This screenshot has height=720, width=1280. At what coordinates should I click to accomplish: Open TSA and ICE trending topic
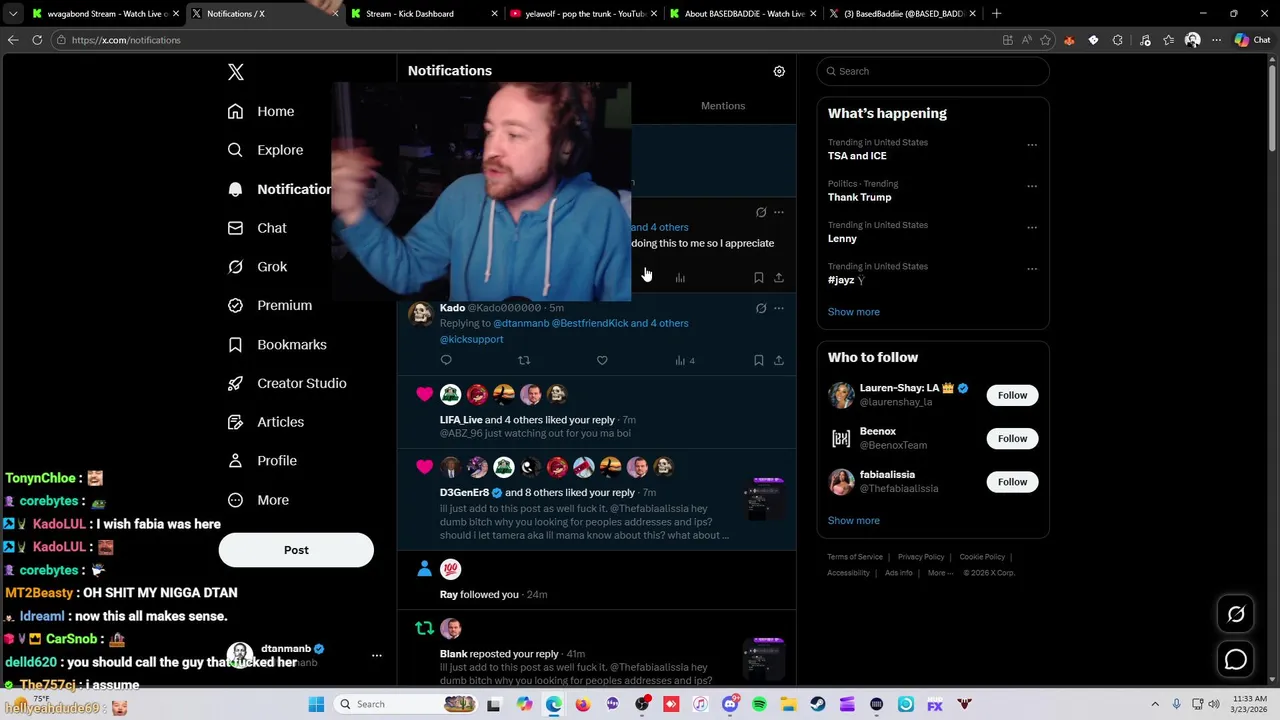(x=857, y=156)
